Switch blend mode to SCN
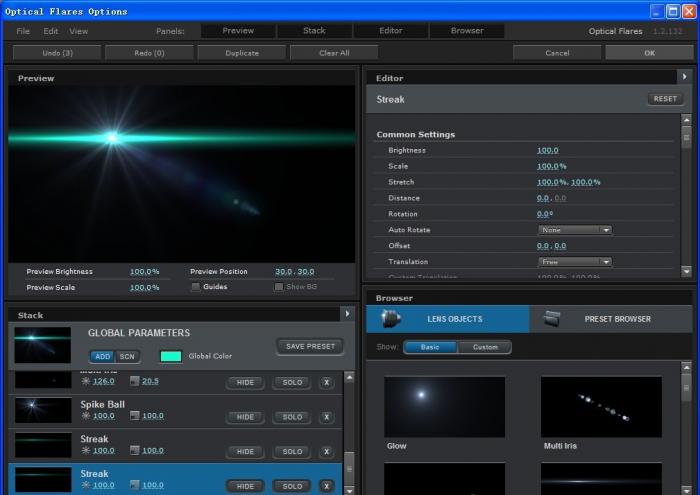700x495 pixels. tap(127, 356)
